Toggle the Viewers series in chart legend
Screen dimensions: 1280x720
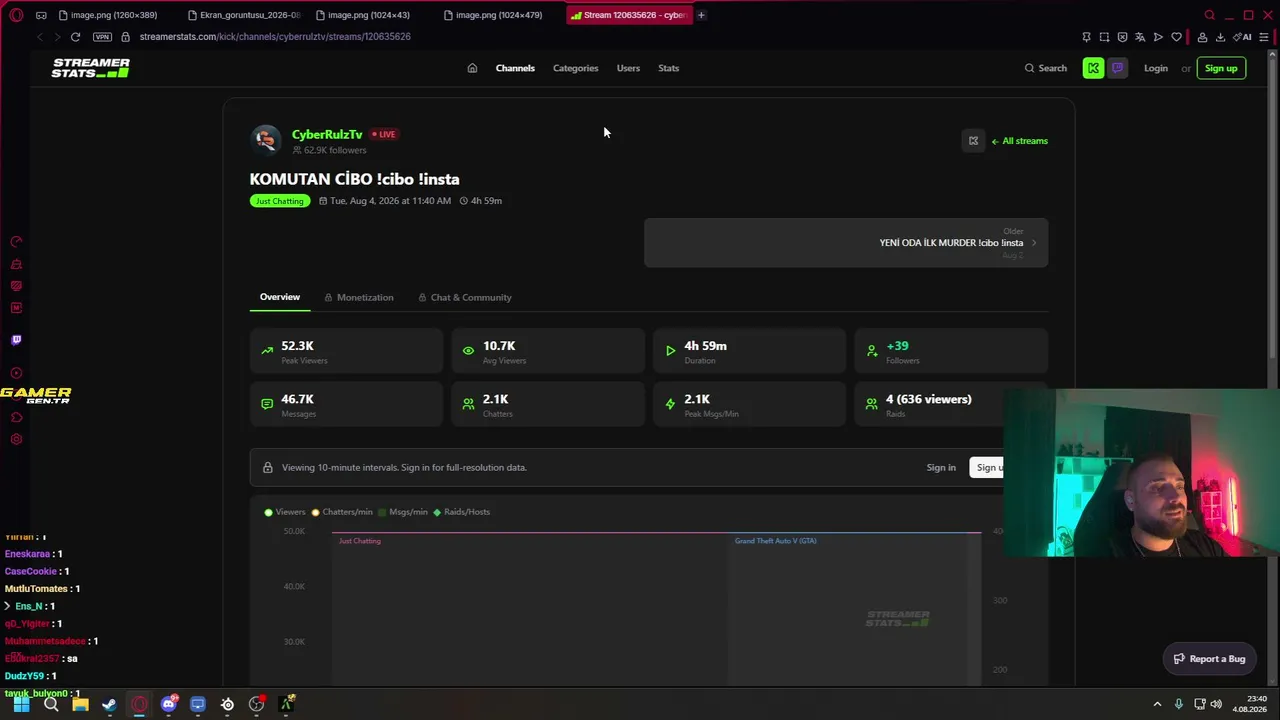coord(285,512)
